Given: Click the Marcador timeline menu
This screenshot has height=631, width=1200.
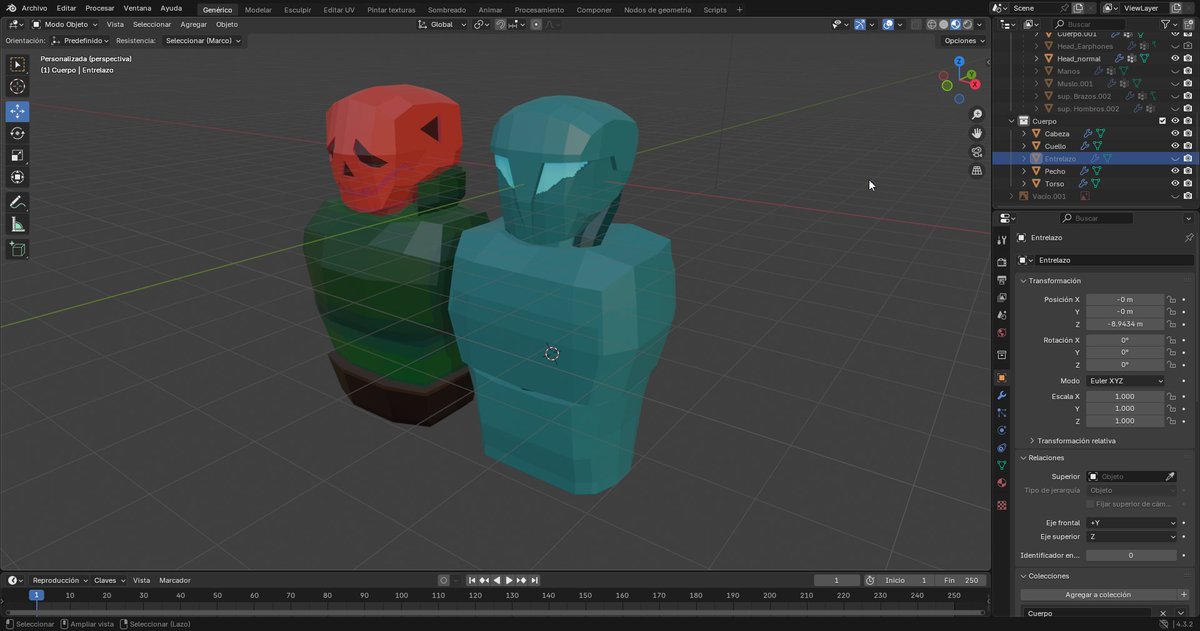Looking at the screenshot, I should (175, 580).
